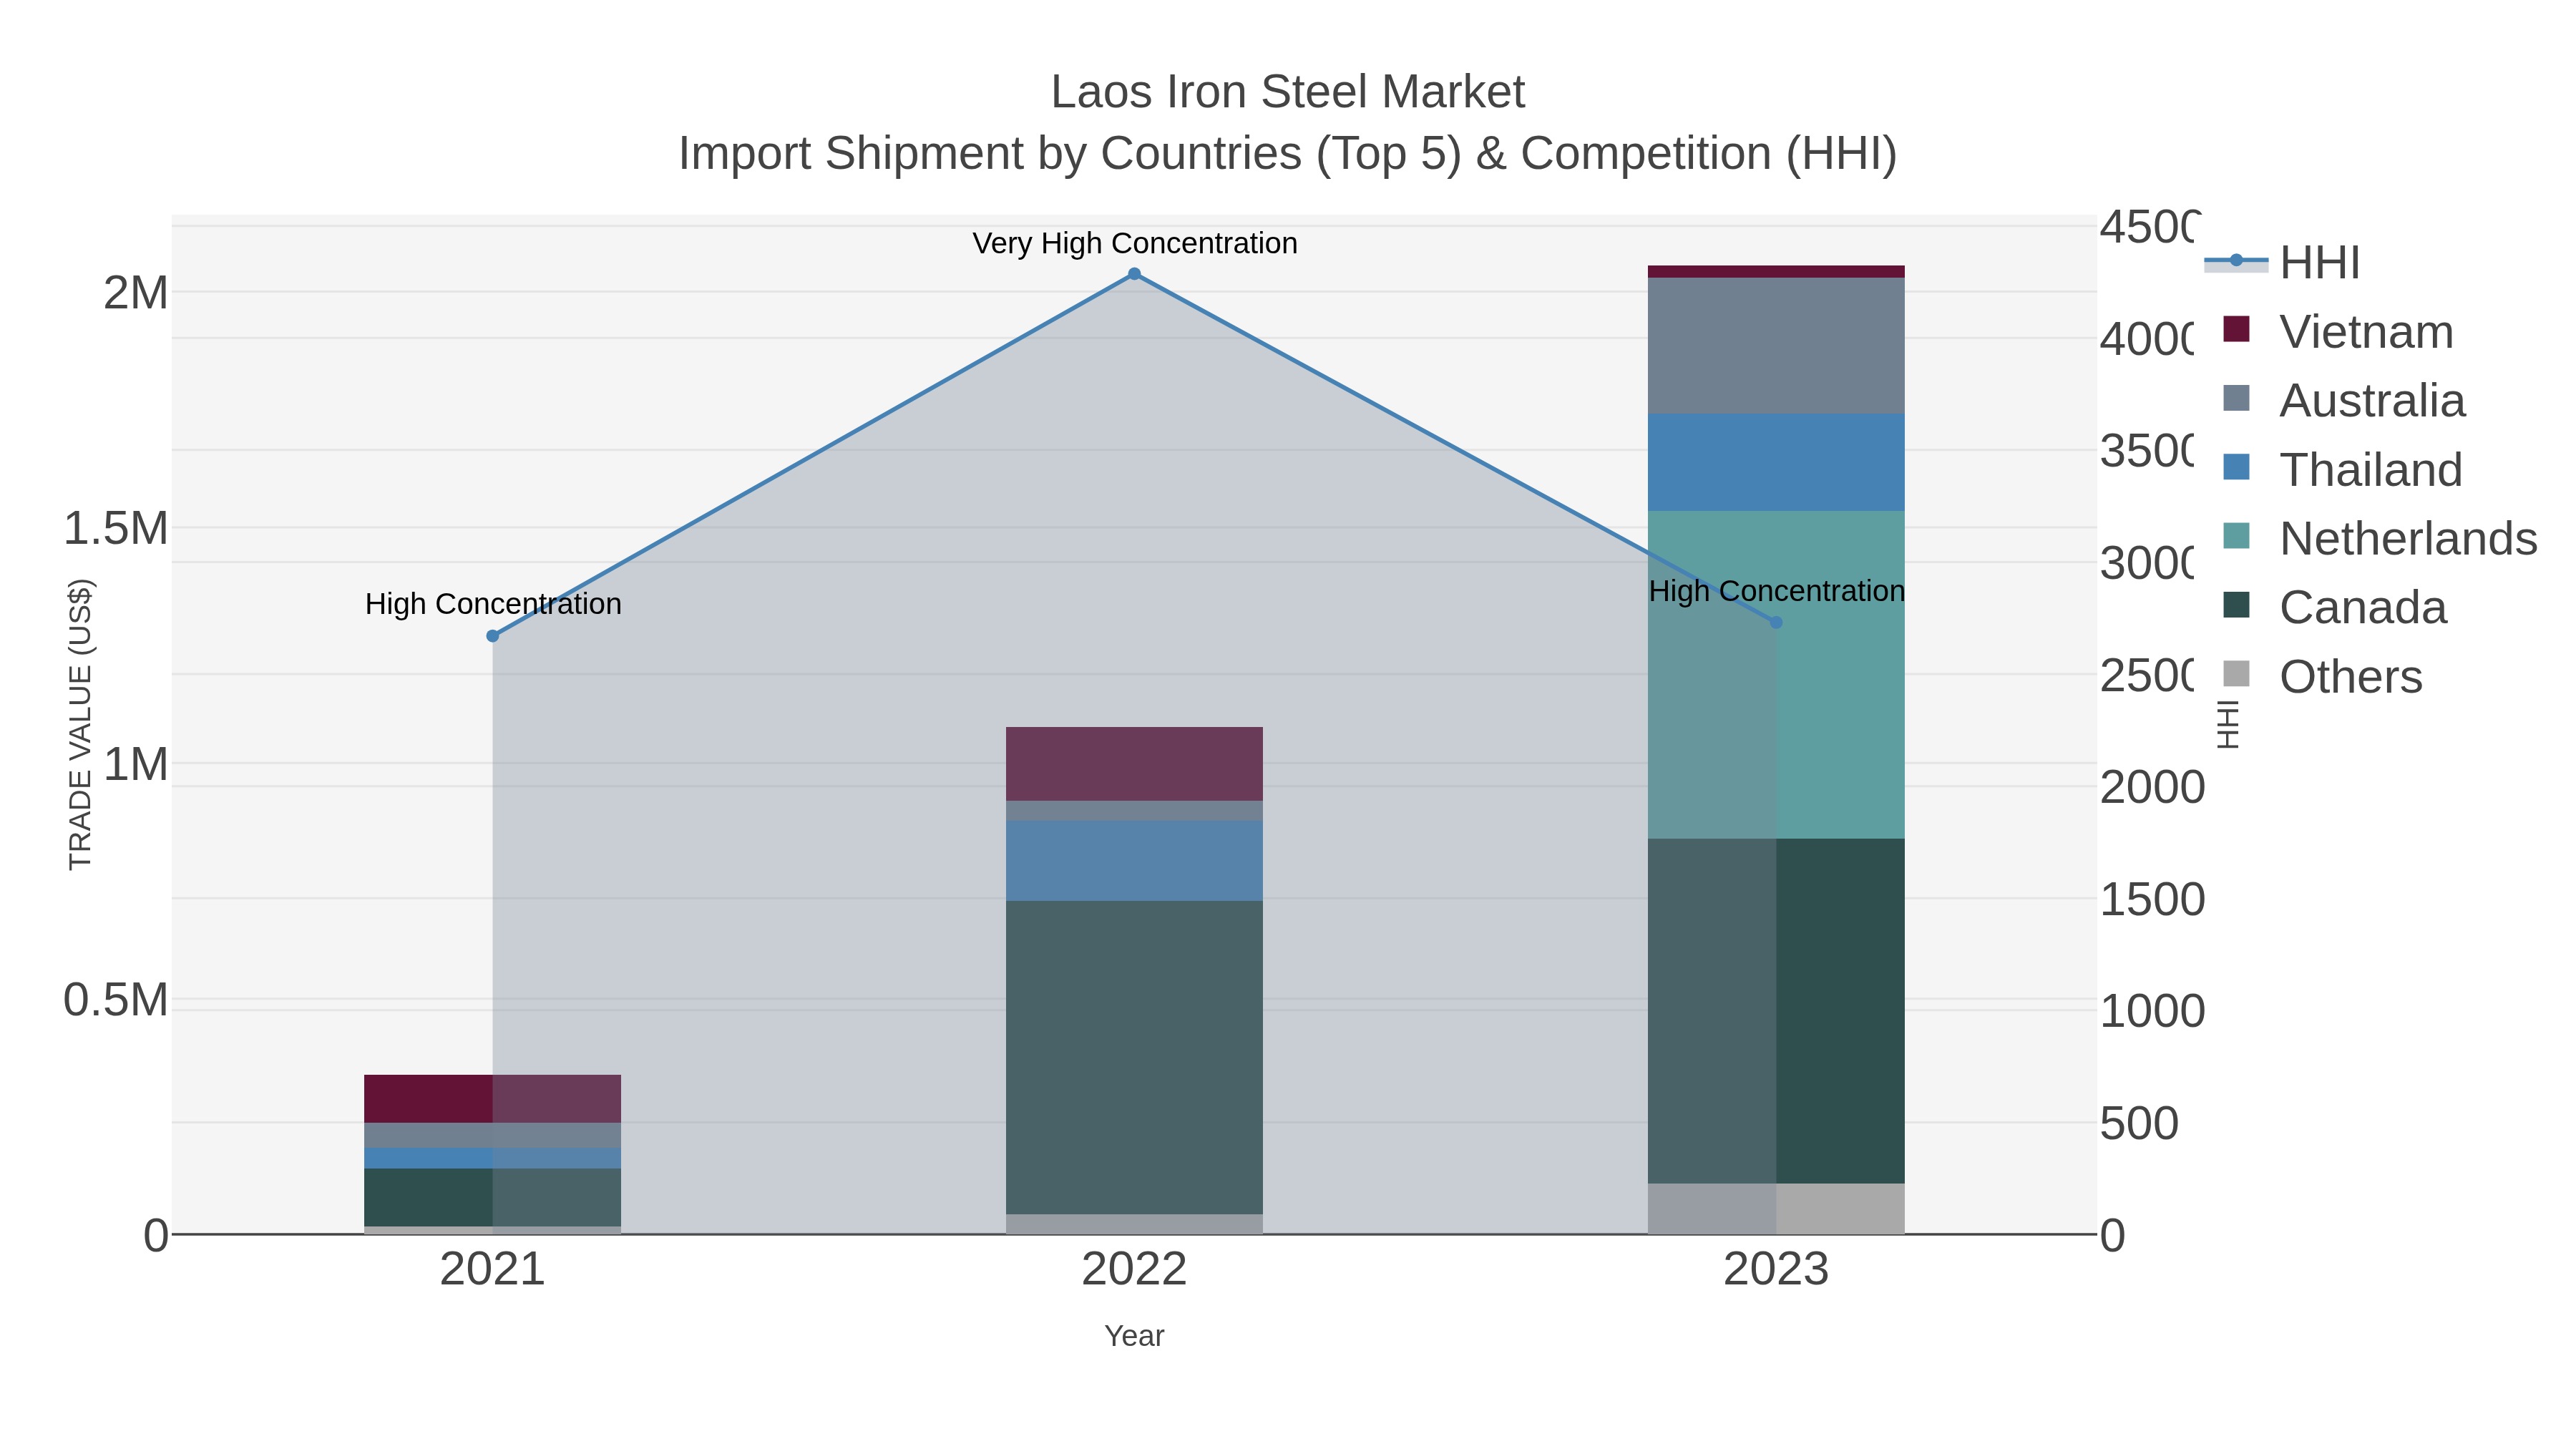
Task: Click the '500' HHI axis tick label
Action: tap(2139, 1123)
